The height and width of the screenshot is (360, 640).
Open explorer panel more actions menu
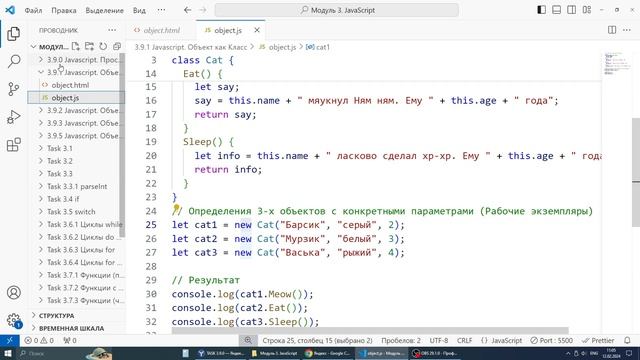pos(112,30)
